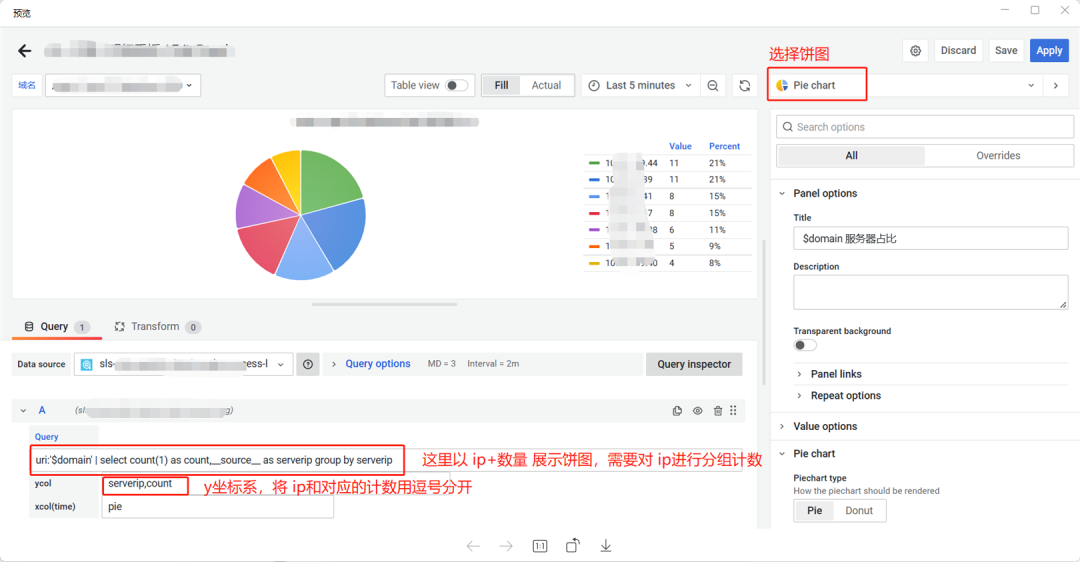Delete query A with trash icon
The width and height of the screenshot is (1080, 562).
pyautogui.click(x=718, y=410)
